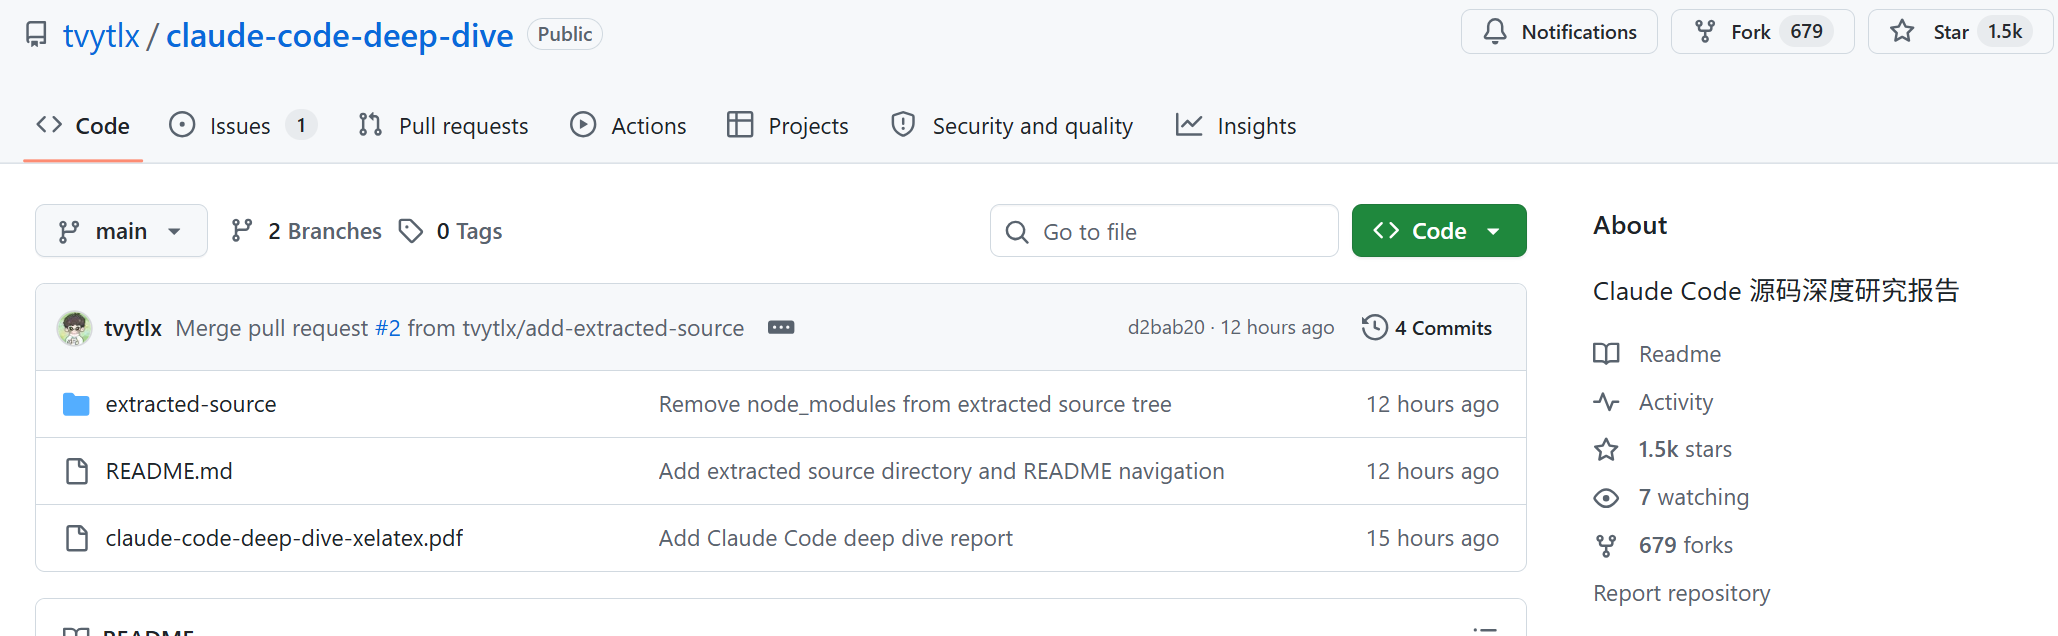Click the Go to file search field

(x=1164, y=231)
